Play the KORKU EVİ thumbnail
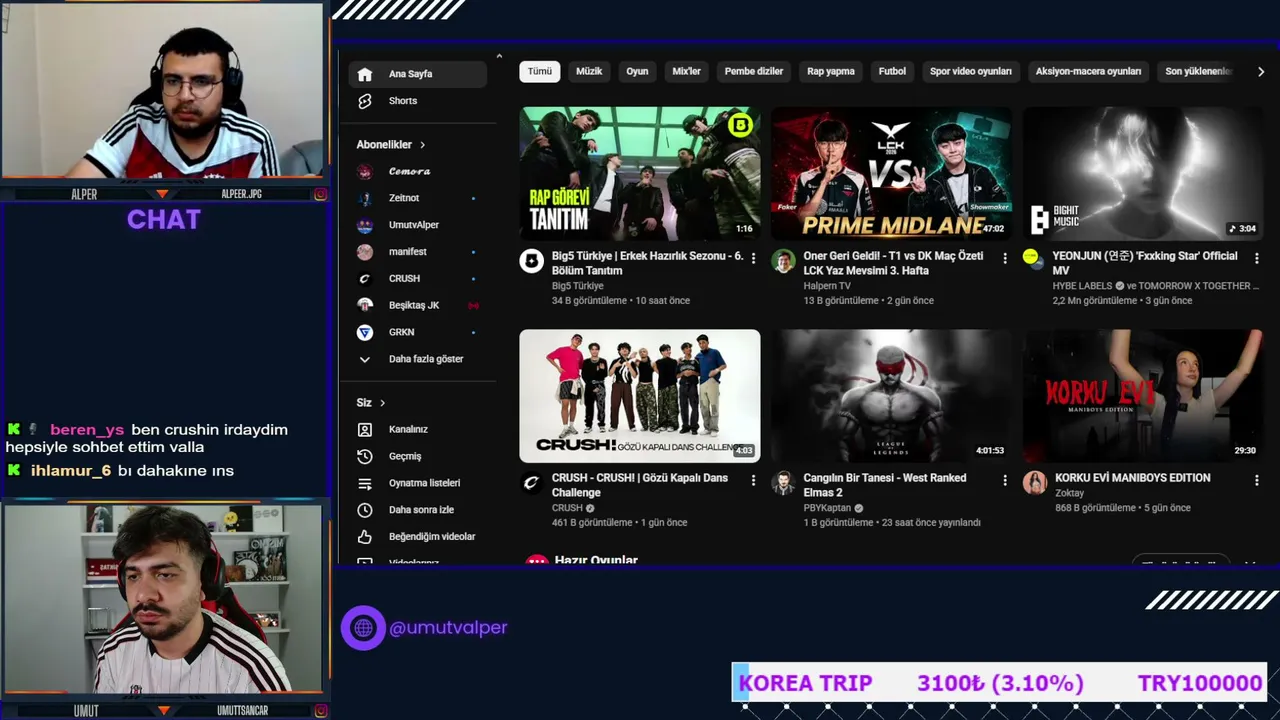This screenshot has height=720, width=1280. pyautogui.click(x=1143, y=396)
